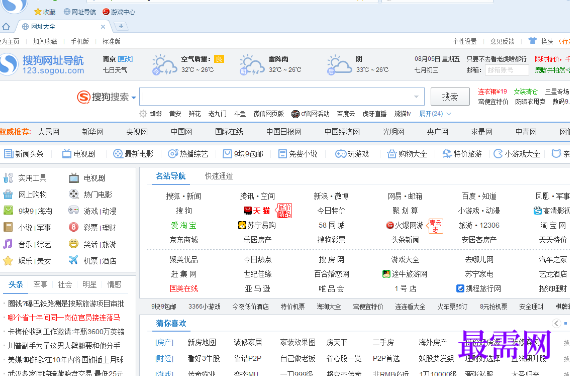
Task: Open the 京东商城 site link
Action: [184, 240]
